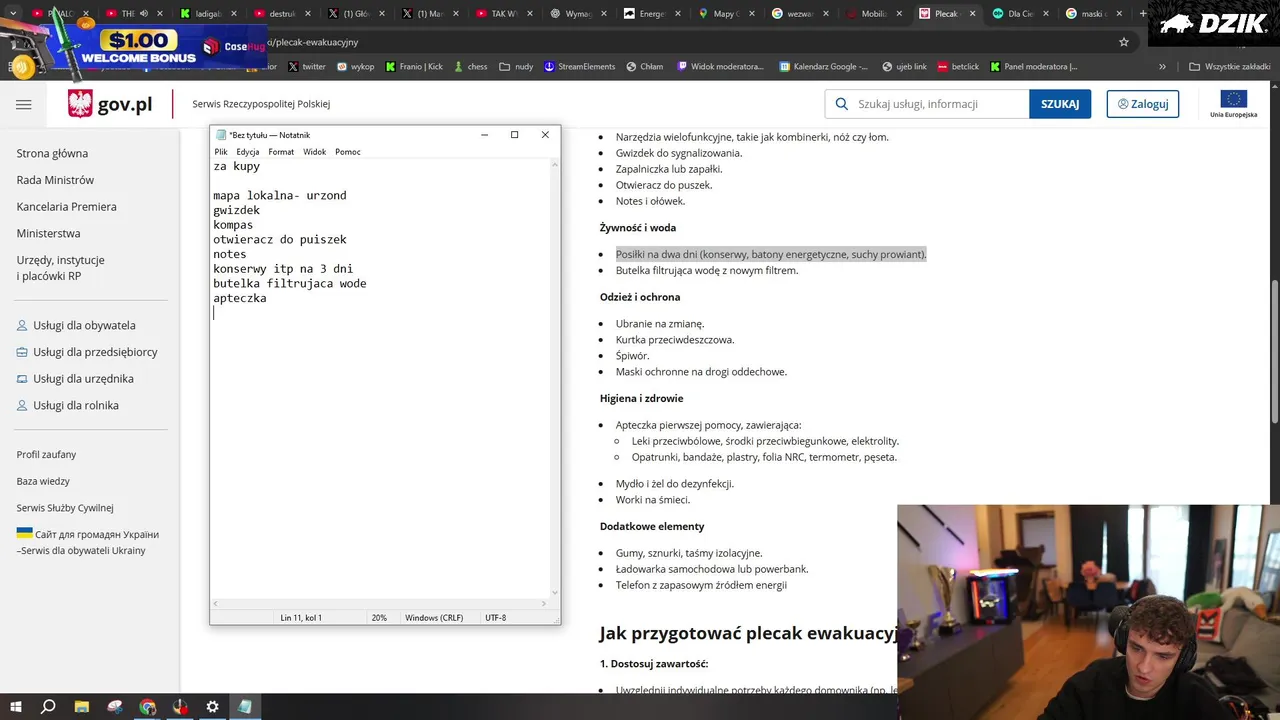1280x720 pixels.
Task: Open the wykop bookmark
Action: click(x=355, y=66)
